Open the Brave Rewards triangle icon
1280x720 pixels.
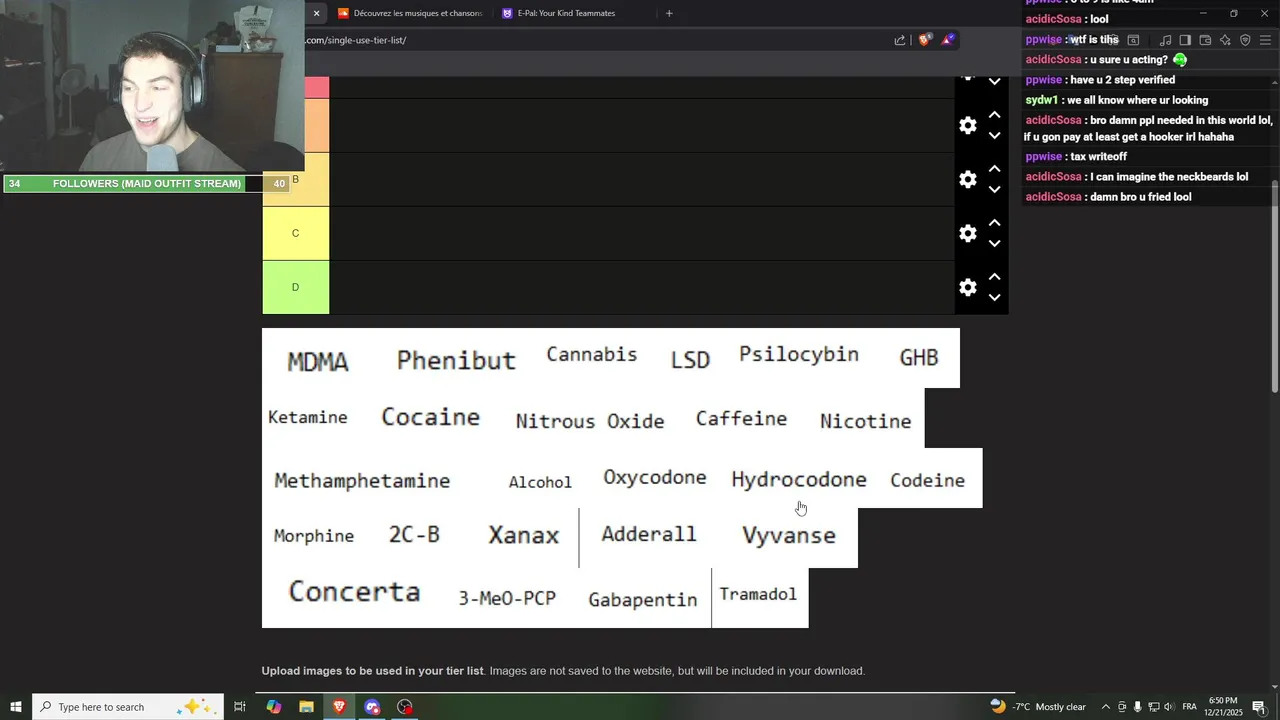pos(948,40)
